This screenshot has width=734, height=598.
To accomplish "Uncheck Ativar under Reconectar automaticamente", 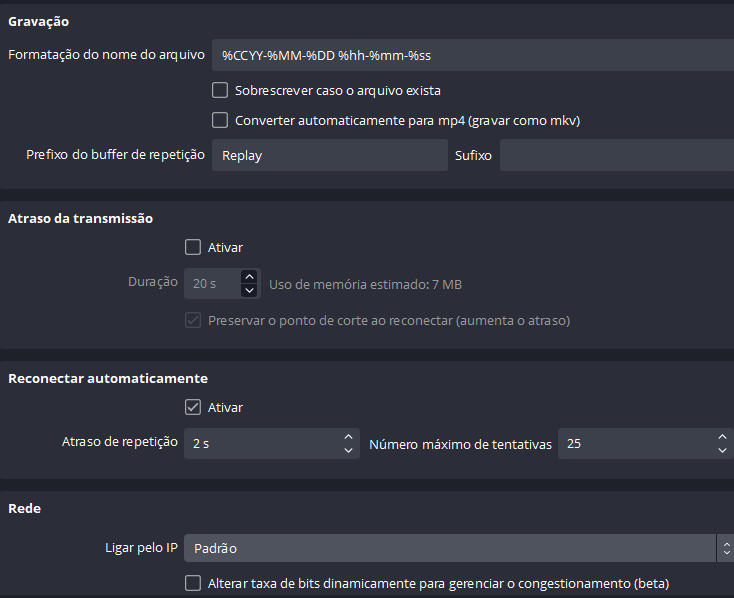I will click(193, 407).
